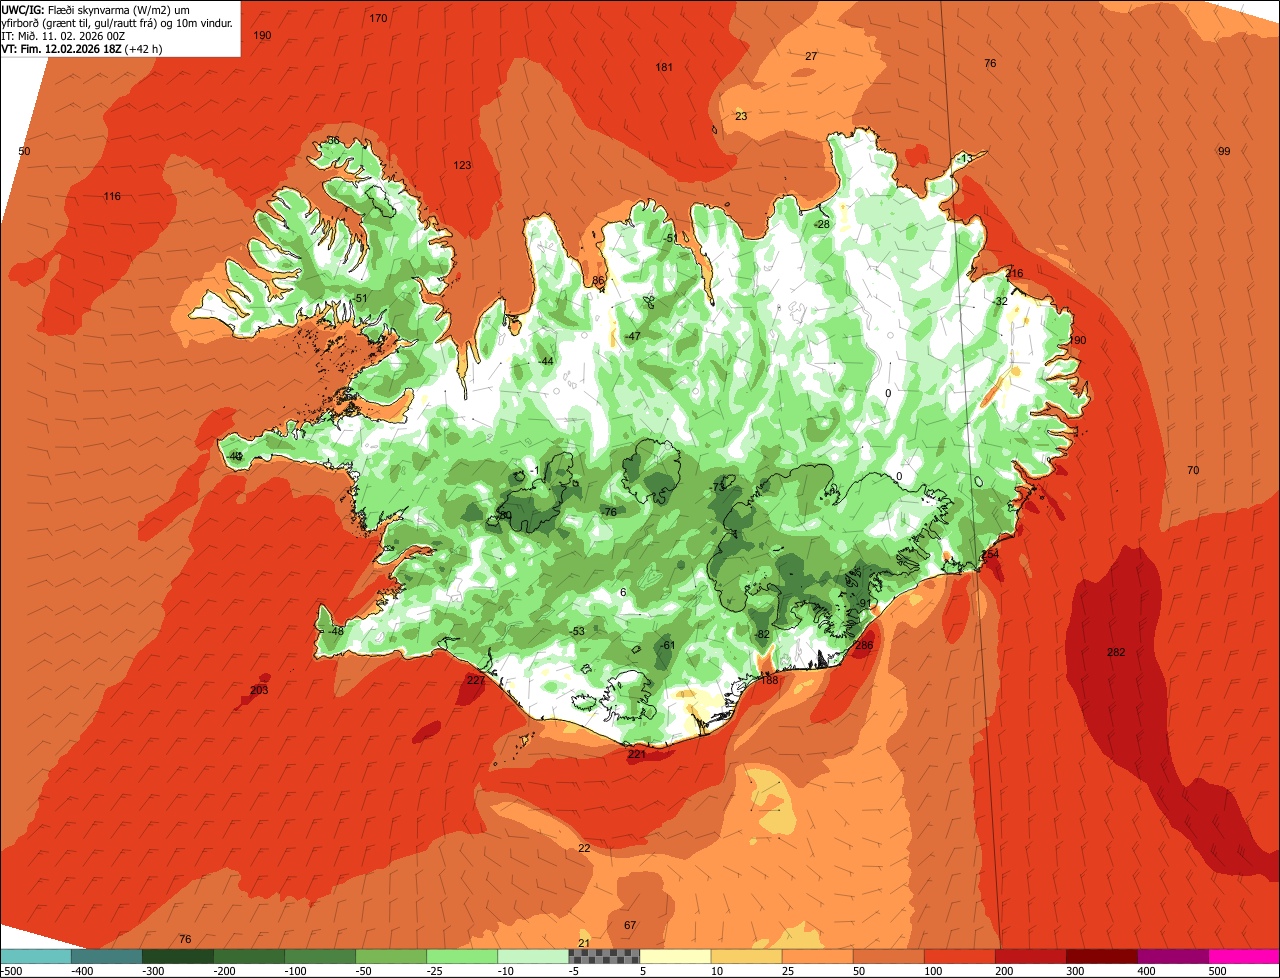Click the map value '-44' inland northwest
The image size is (1280, 978).
pyautogui.click(x=545, y=361)
